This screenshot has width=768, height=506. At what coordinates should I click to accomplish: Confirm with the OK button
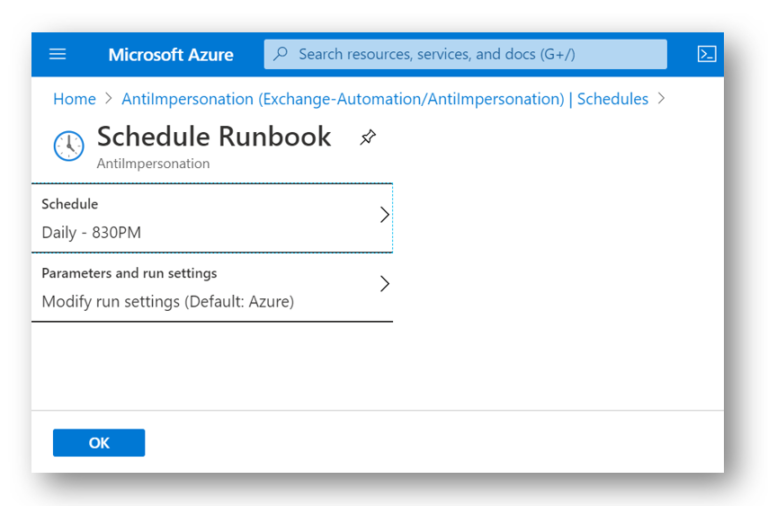point(99,443)
